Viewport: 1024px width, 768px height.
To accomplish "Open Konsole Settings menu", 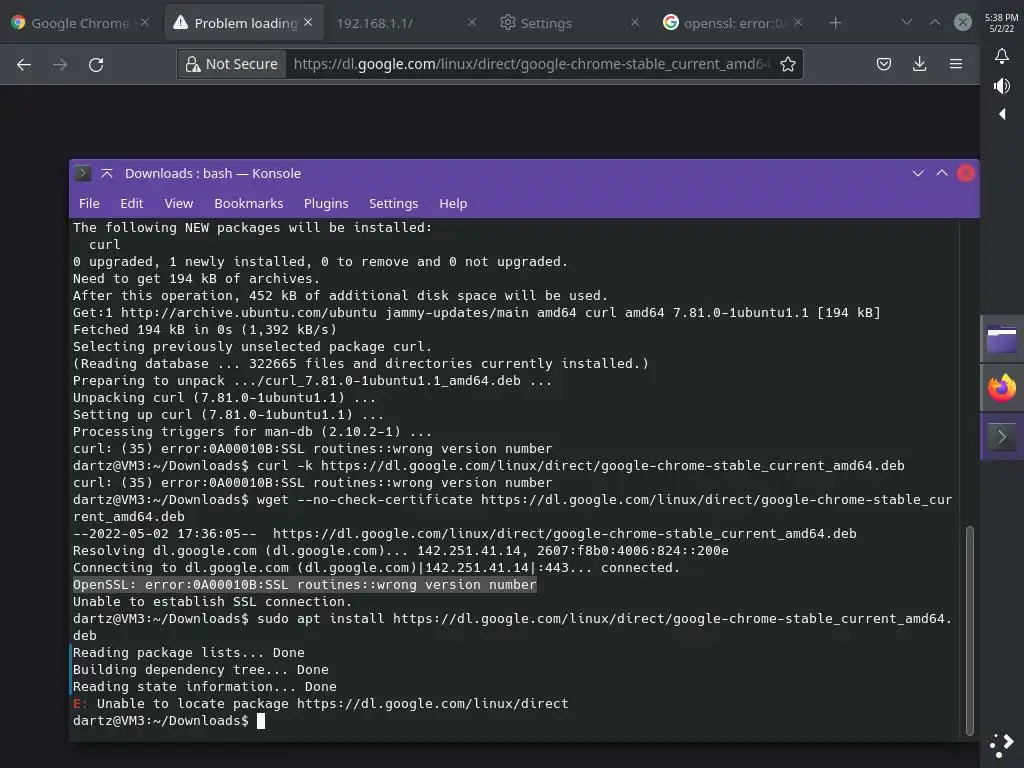I will [393, 204].
